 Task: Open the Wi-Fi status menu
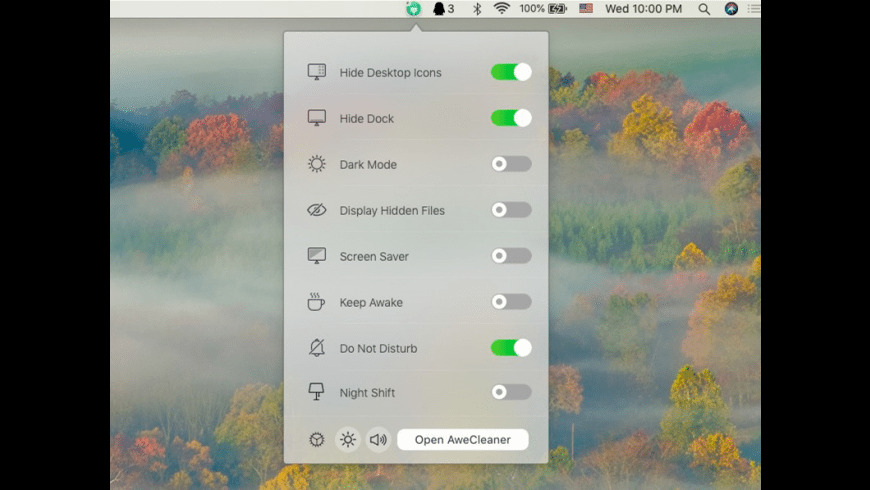tap(501, 9)
